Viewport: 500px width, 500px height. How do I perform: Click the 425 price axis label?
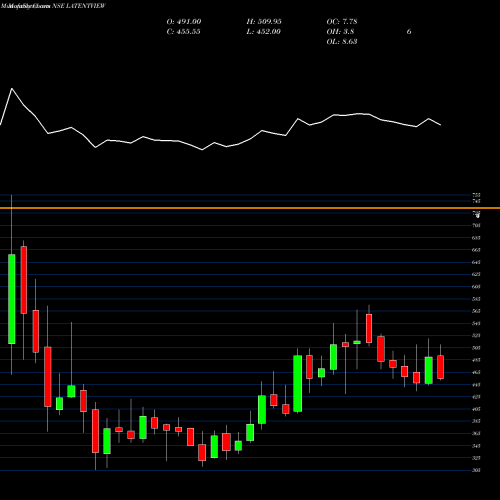[476, 397]
